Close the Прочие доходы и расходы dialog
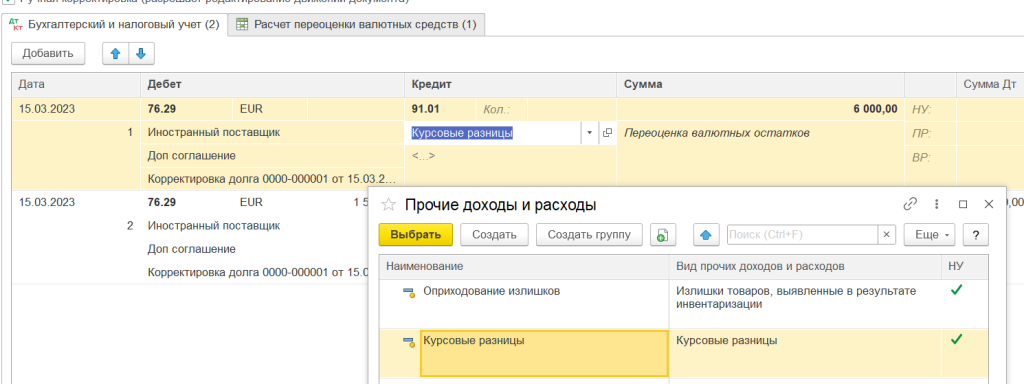This screenshot has height=384, width=1024. pyautogui.click(x=989, y=204)
